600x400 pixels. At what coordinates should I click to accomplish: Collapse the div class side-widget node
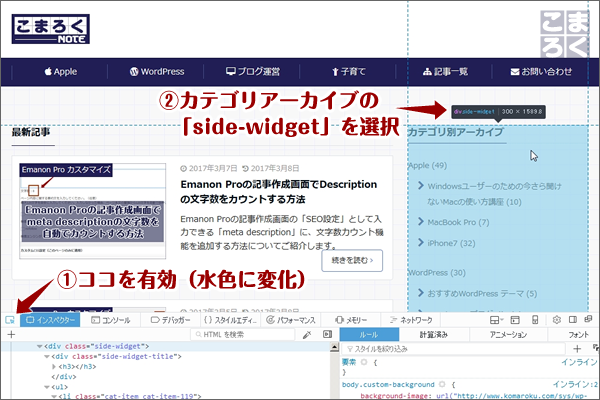[x=39, y=346]
